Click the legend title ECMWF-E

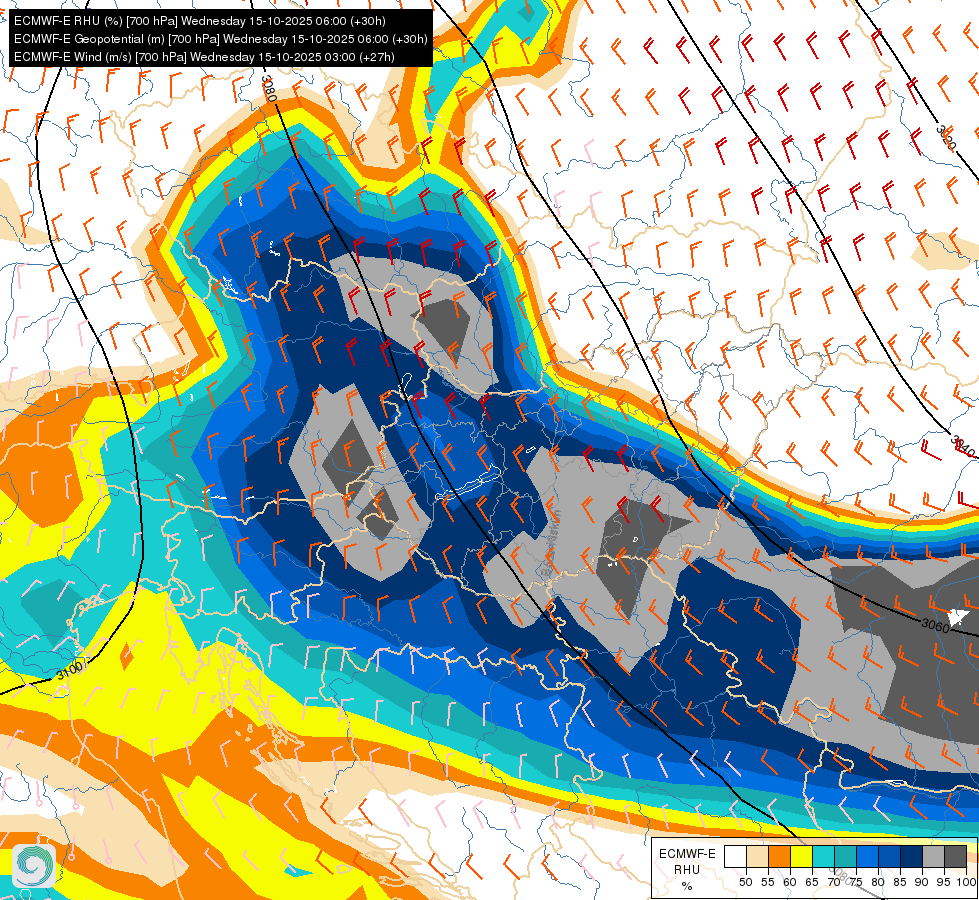pos(687,854)
